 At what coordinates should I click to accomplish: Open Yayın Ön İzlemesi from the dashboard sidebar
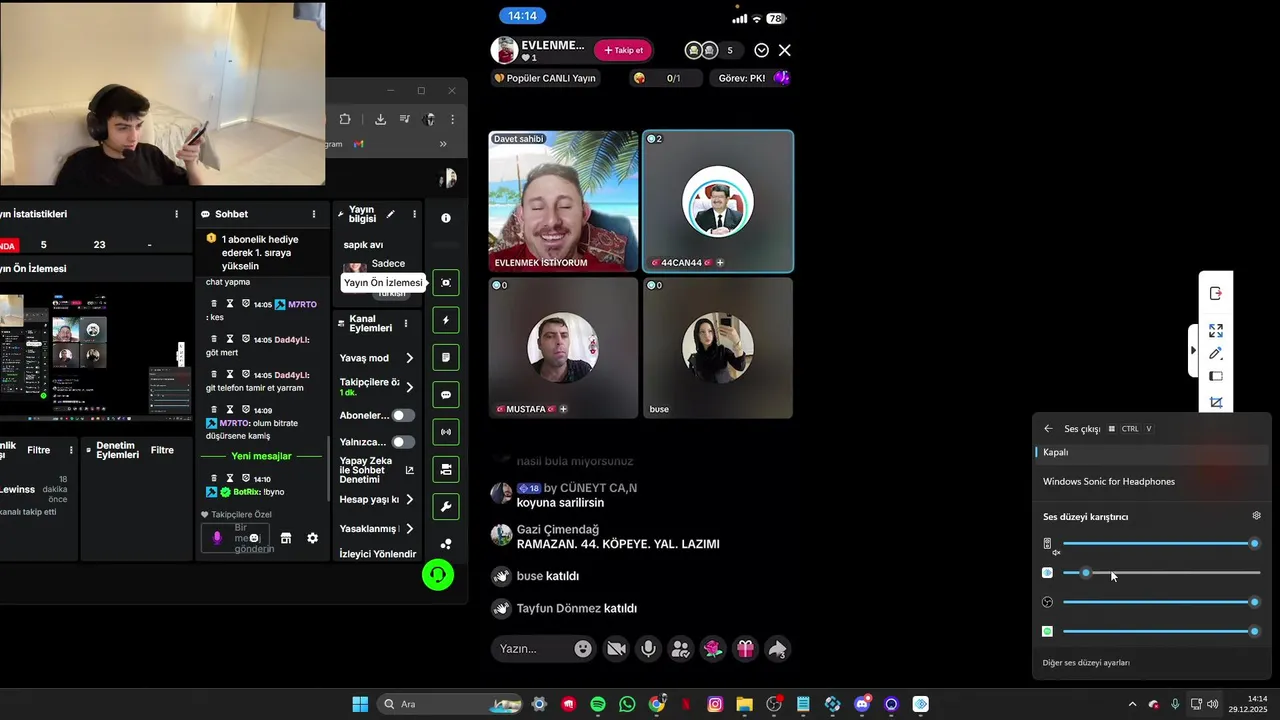[x=446, y=282]
